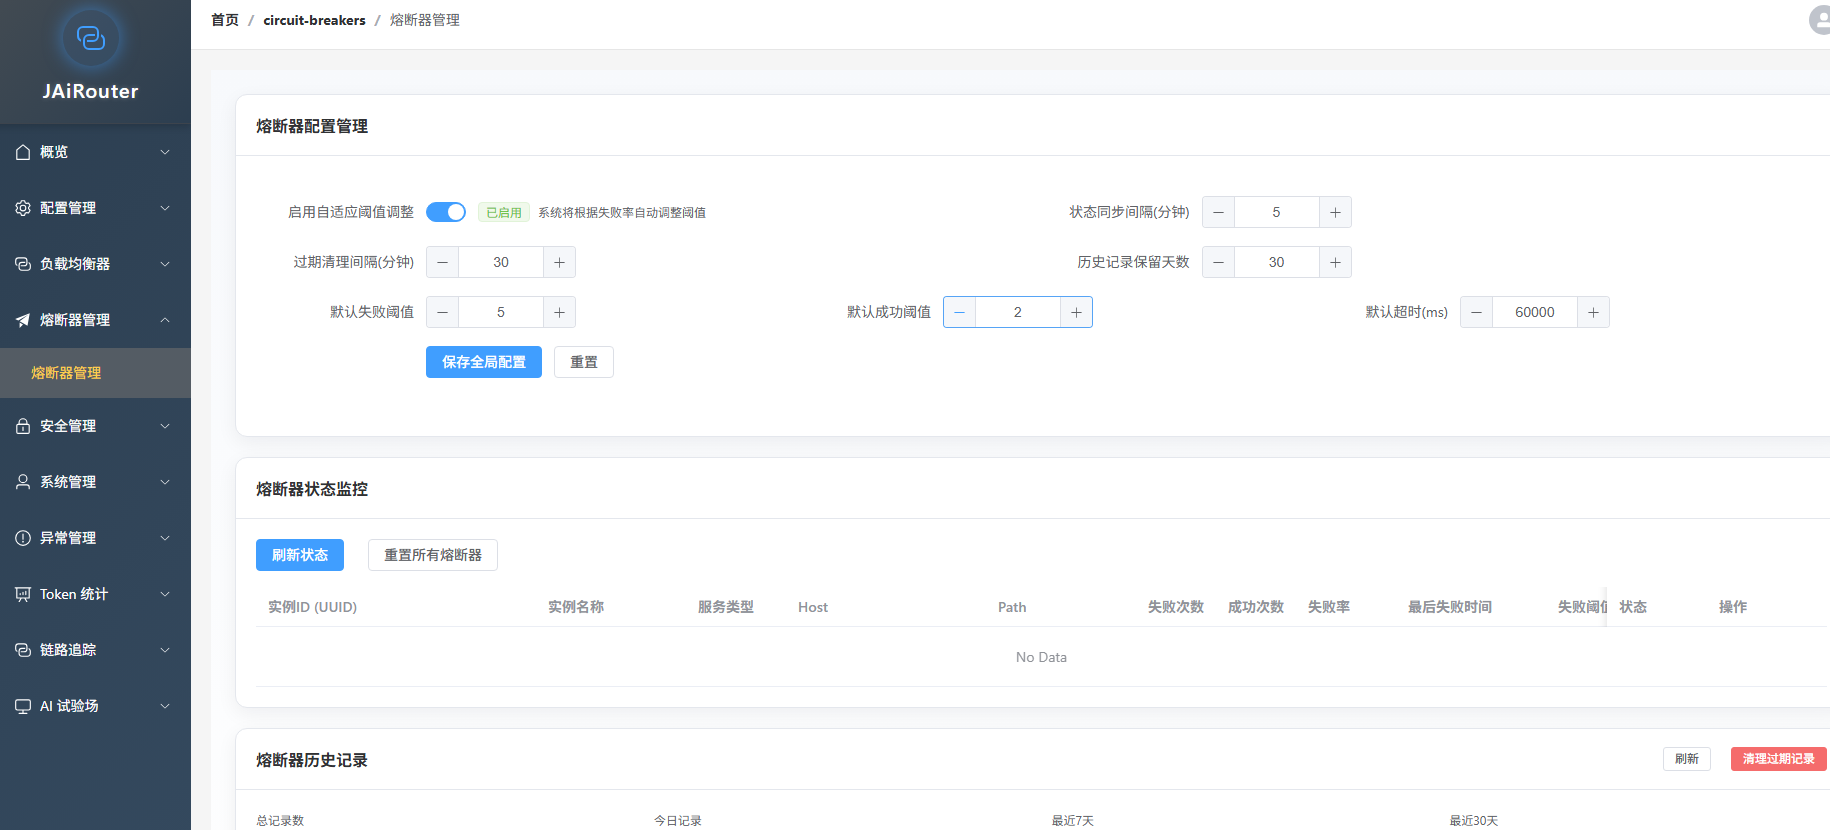The image size is (1830, 830).
Task: Click the 最后失败时间 column header
Action: coord(1450,607)
